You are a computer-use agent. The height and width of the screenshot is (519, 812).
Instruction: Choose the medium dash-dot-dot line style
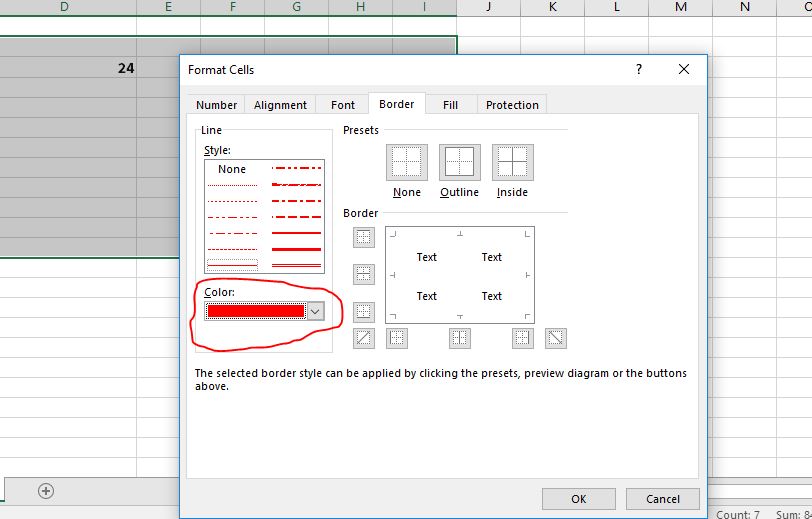coord(297,168)
